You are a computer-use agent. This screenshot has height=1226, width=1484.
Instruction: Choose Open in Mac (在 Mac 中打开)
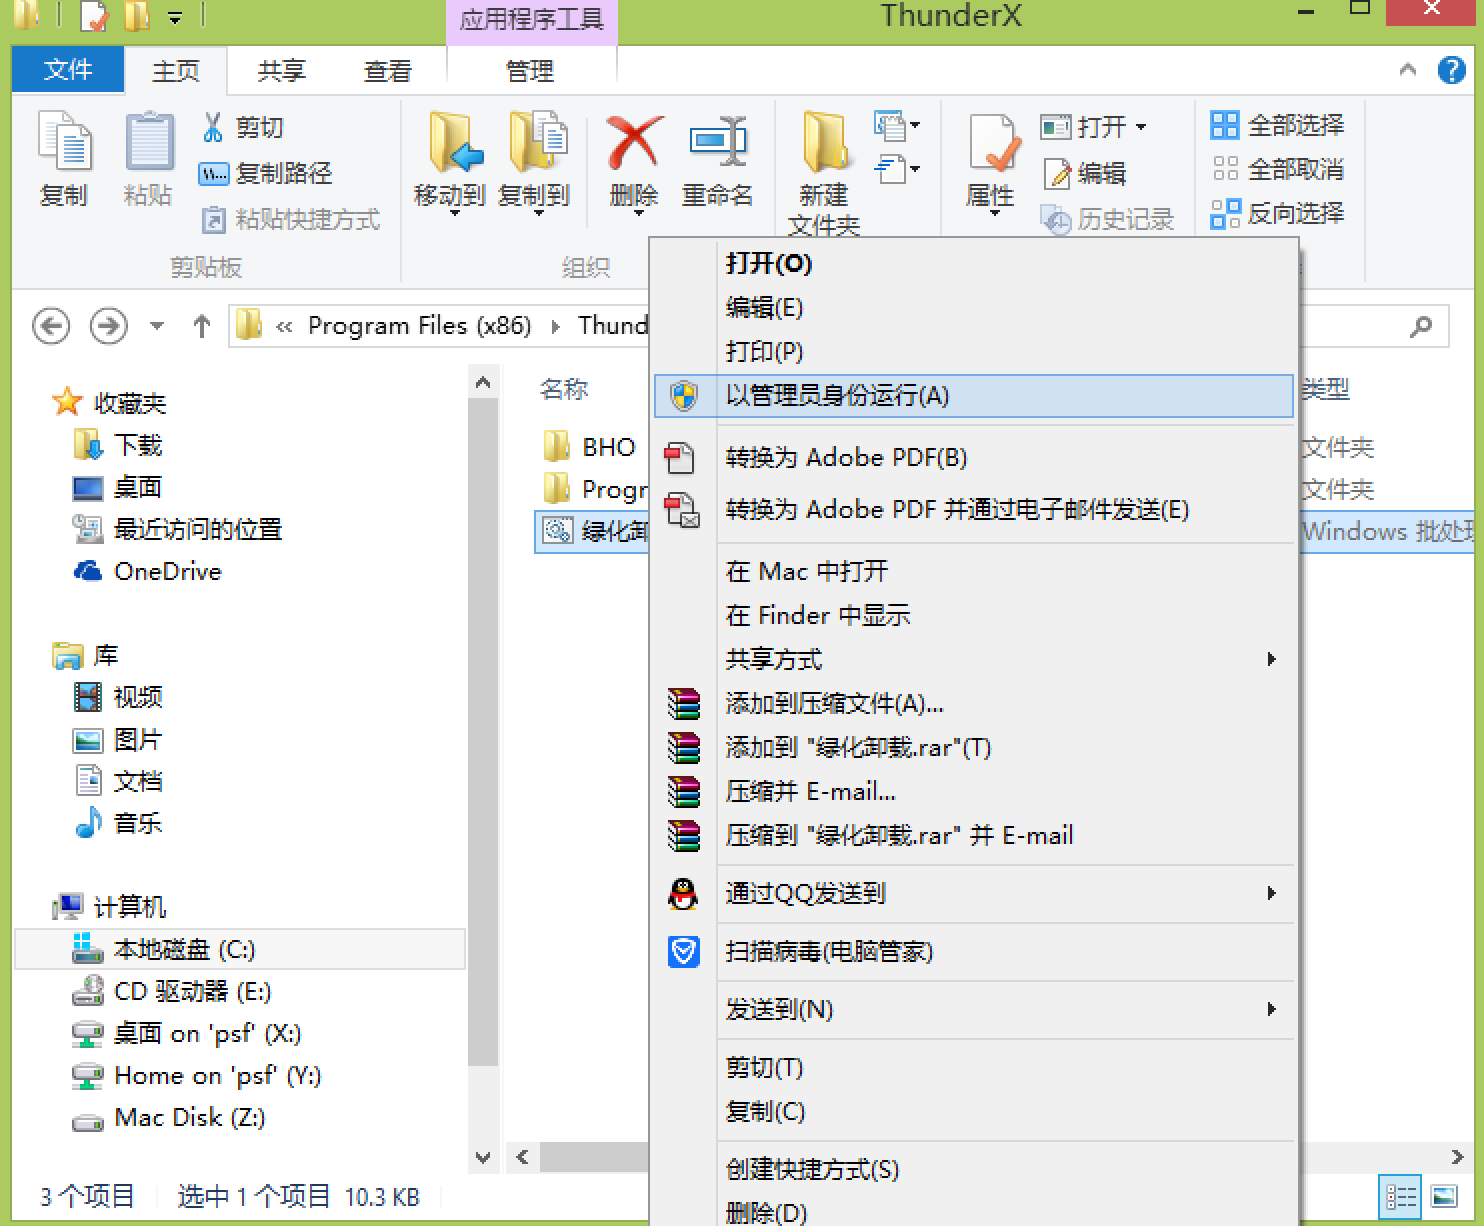(974, 571)
